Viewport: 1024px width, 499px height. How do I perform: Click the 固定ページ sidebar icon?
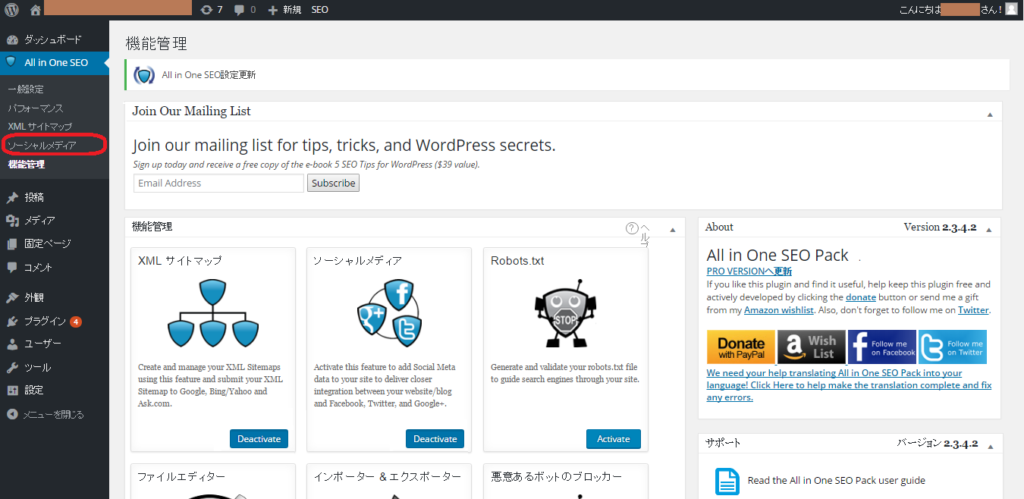(12, 244)
